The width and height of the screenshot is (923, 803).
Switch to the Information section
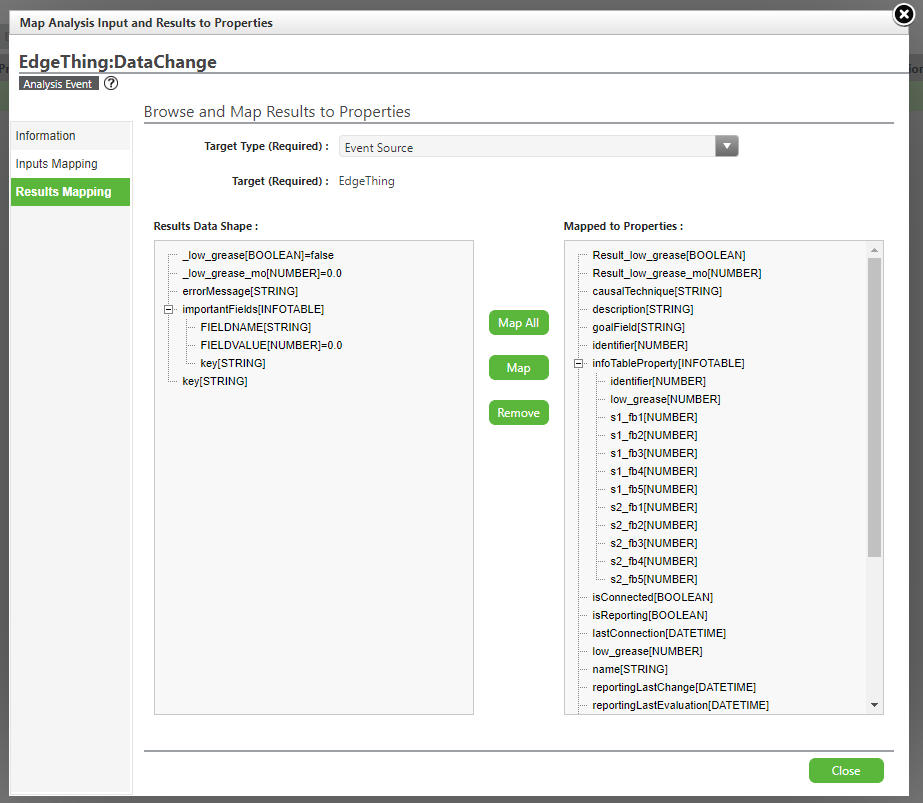point(44,135)
